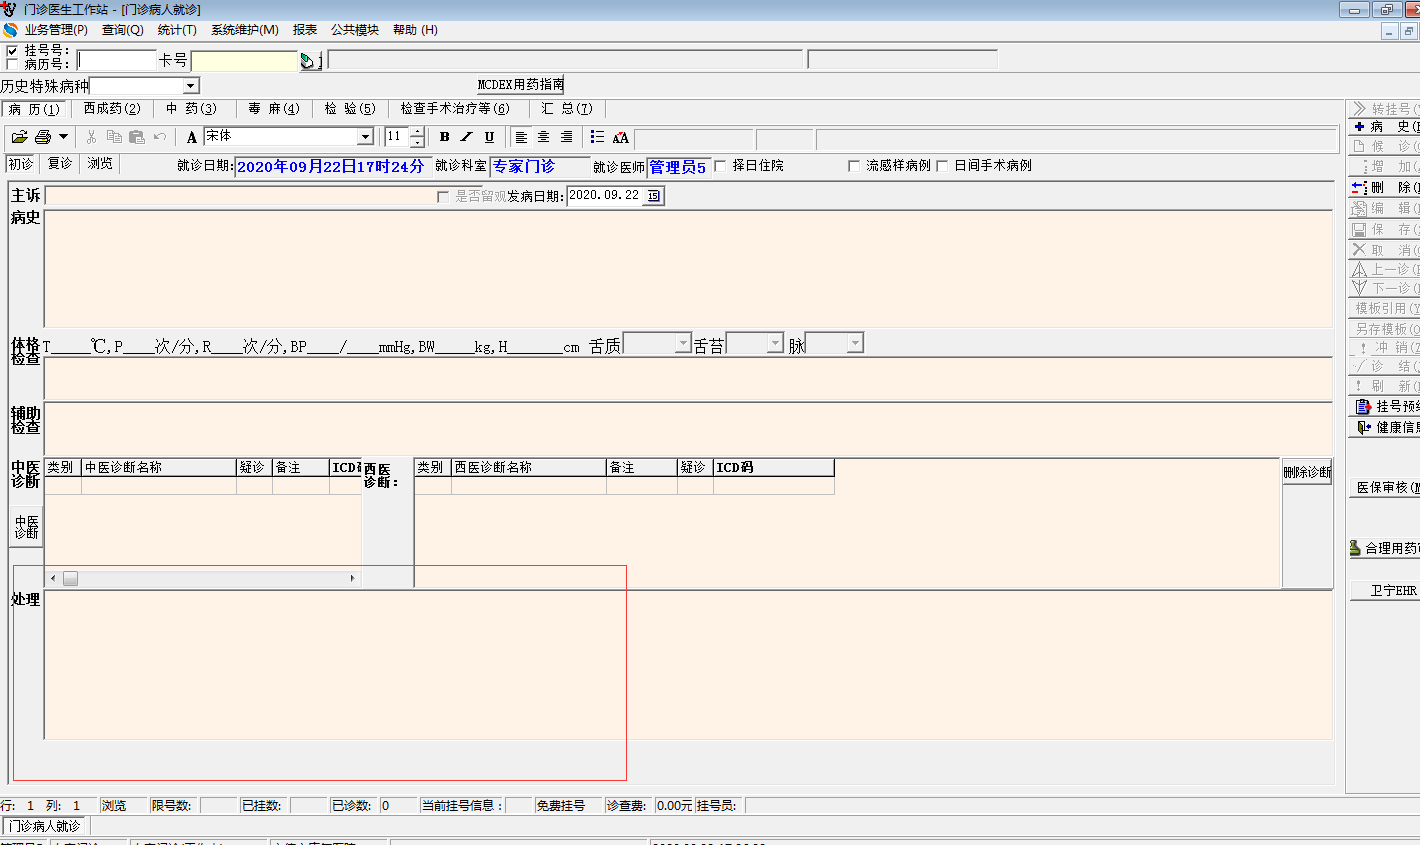Open the 公共模块 menu
This screenshot has width=1420, height=845.
click(355, 30)
